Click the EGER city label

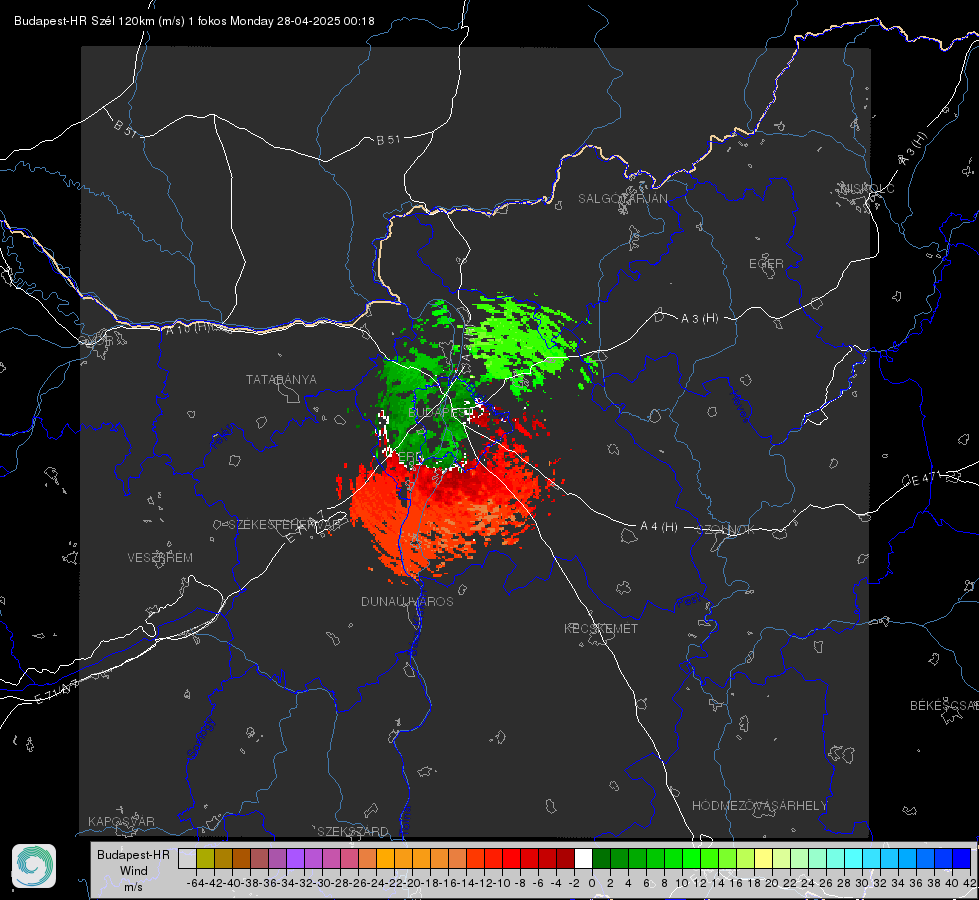pyautogui.click(x=766, y=264)
